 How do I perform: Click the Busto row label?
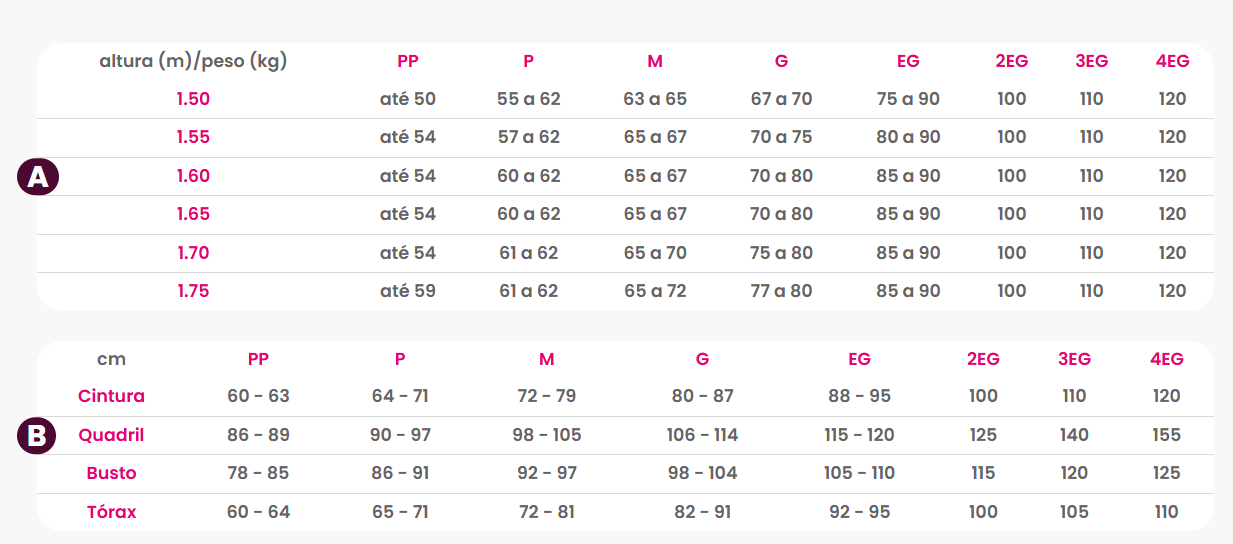111,473
